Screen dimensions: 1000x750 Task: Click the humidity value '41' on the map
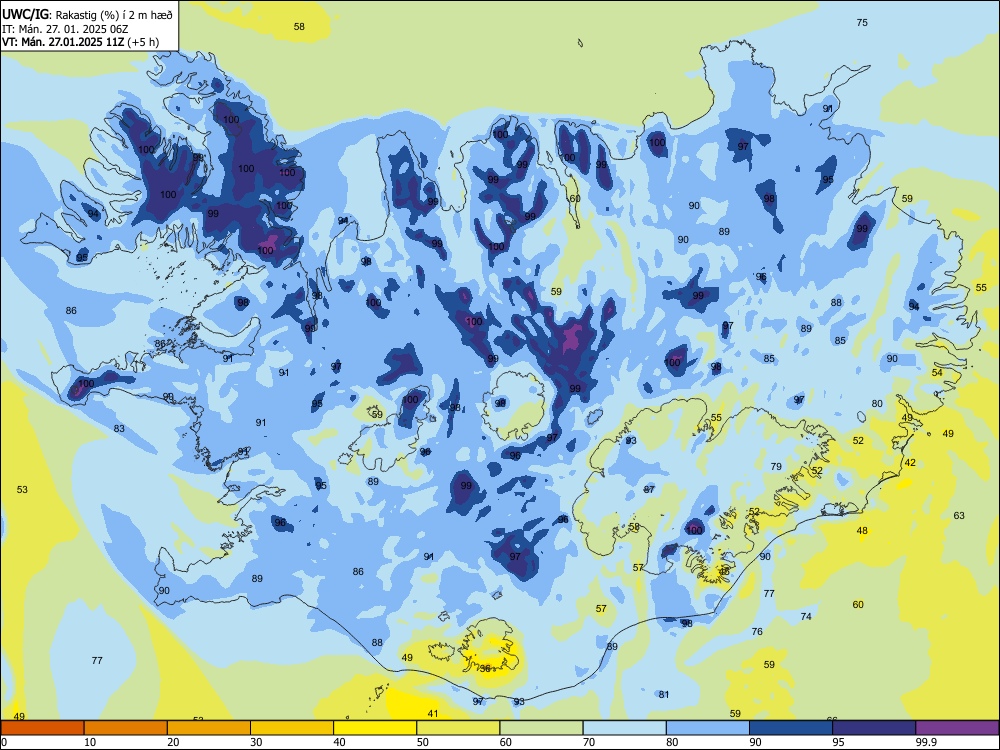point(433,714)
